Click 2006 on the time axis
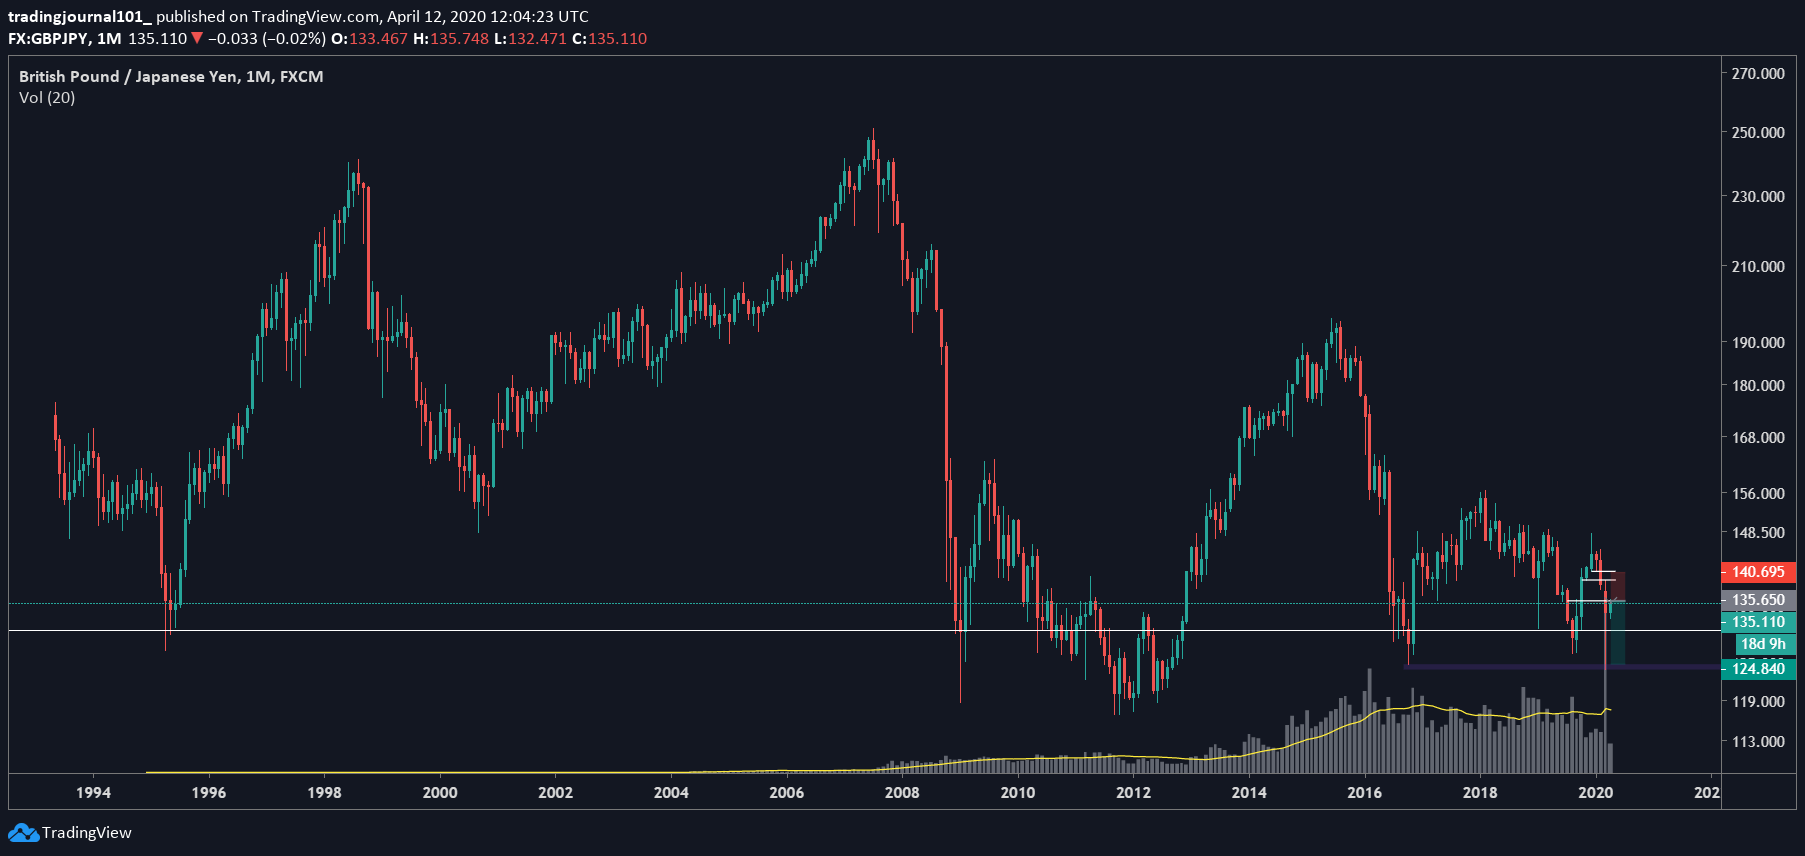The image size is (1805, 856). 787,792
